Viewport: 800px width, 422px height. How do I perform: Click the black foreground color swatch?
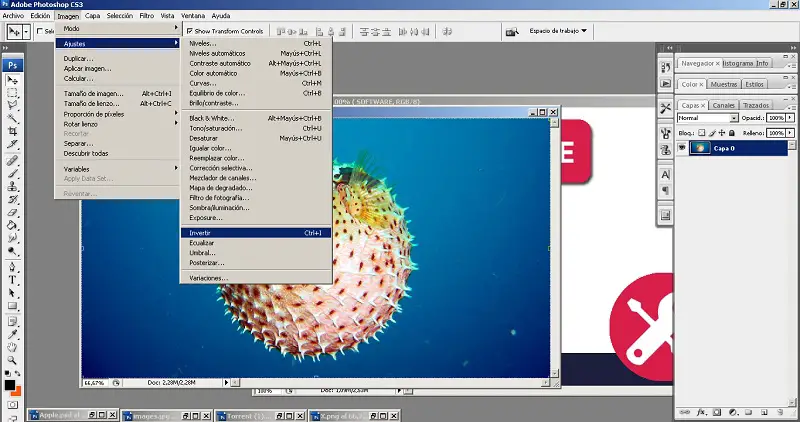9,385
